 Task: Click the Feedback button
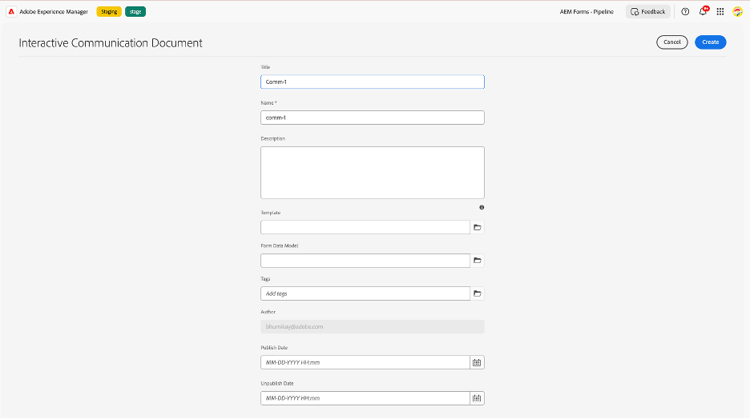(648, 12)
